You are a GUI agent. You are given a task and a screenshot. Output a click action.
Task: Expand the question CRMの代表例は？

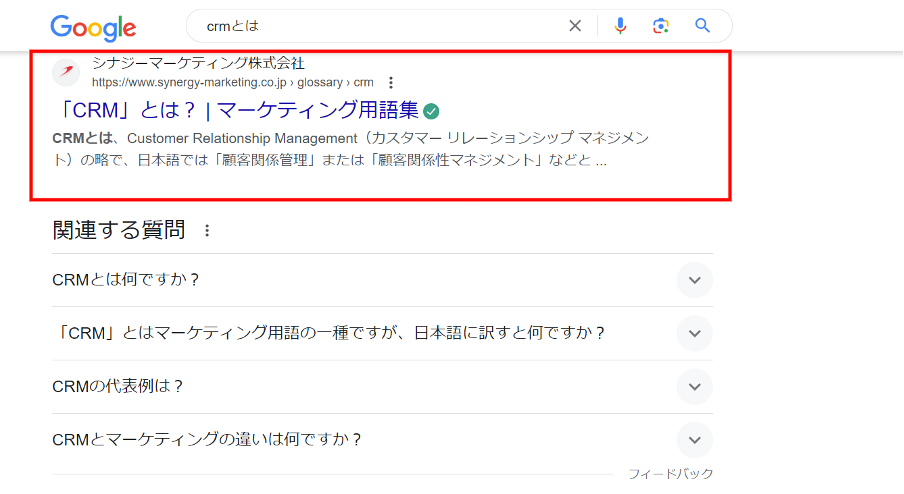(382, 386)
